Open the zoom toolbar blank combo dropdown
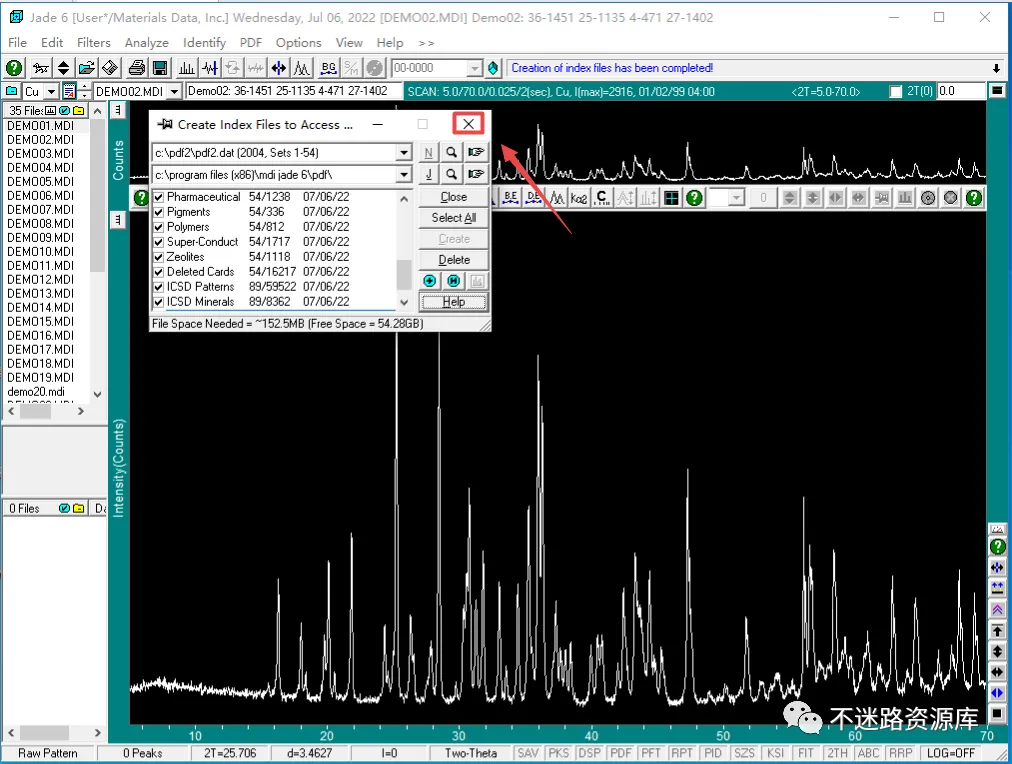The height and width of the screenshot is (764, 1012). 736,197
